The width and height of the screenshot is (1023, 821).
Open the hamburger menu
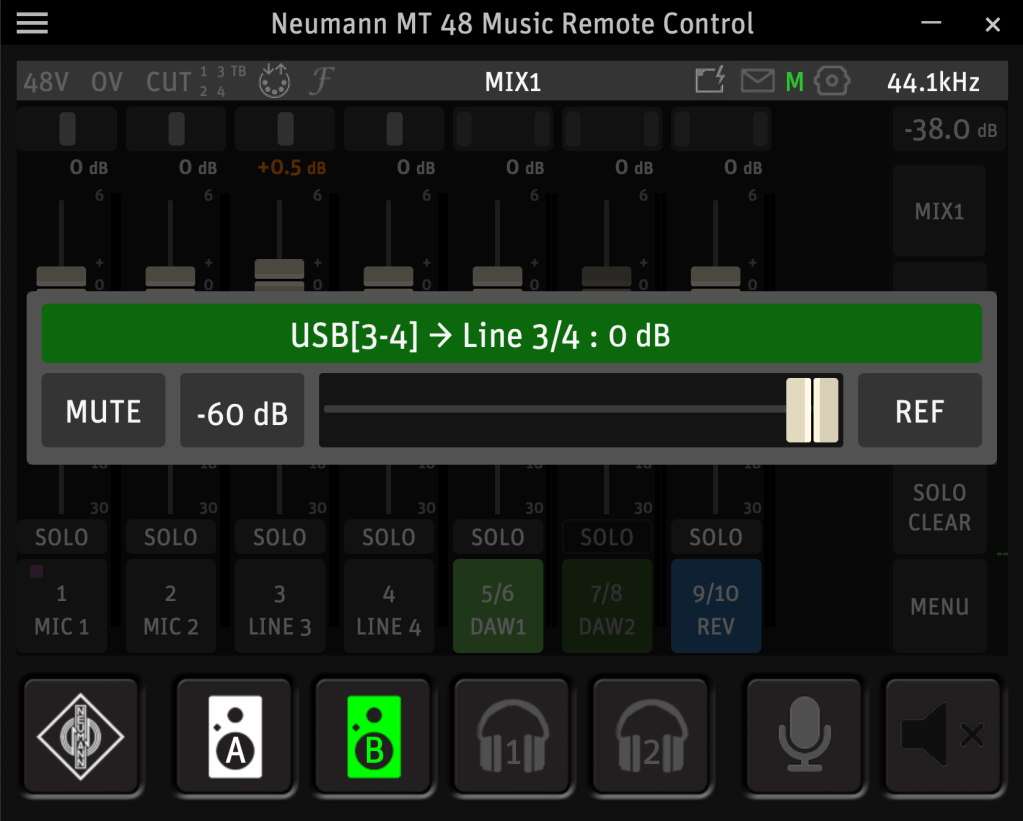tap(32, 24)
